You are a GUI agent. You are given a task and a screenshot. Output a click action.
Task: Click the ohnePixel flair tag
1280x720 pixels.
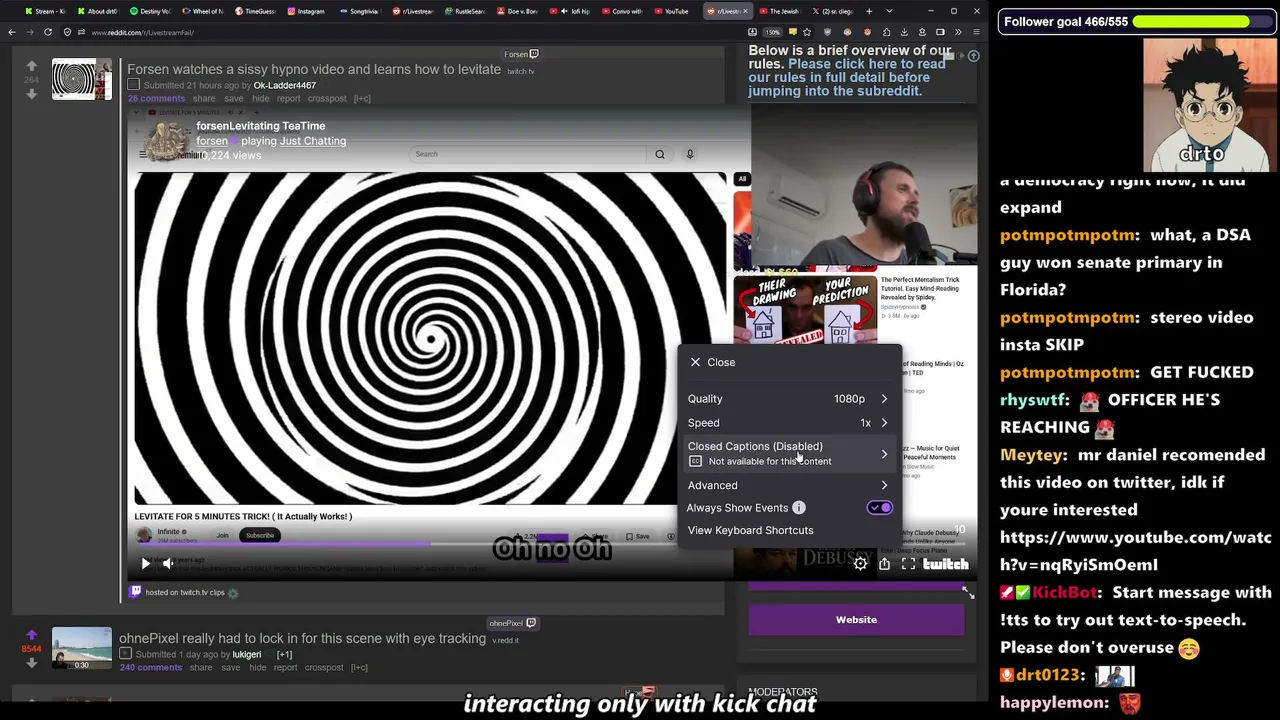(513, 623)
